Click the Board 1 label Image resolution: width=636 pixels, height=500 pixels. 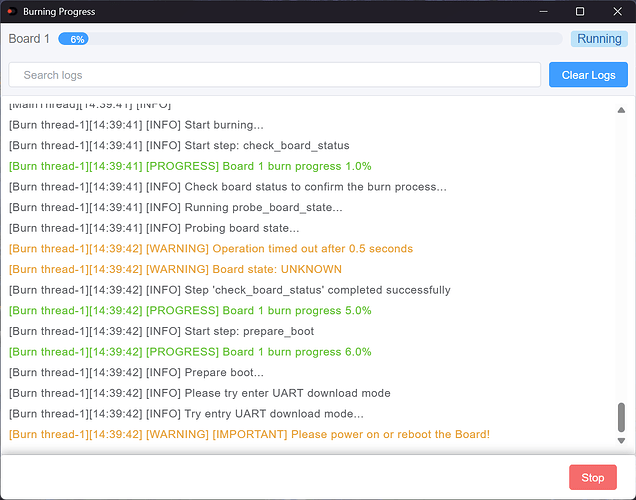(29, 39)
